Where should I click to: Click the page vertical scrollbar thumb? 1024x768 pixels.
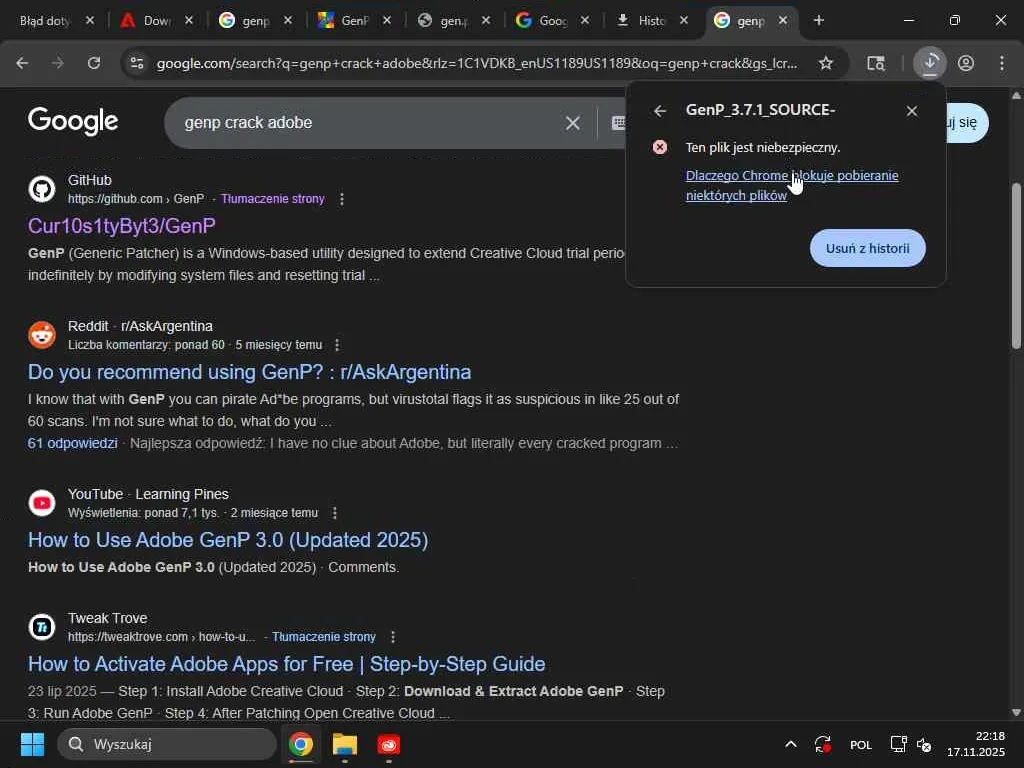[1016, 266]
